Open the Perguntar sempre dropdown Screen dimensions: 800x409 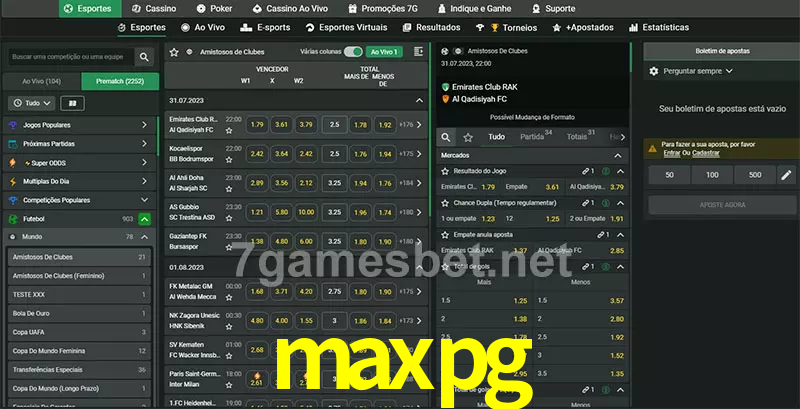coord(697,71)
